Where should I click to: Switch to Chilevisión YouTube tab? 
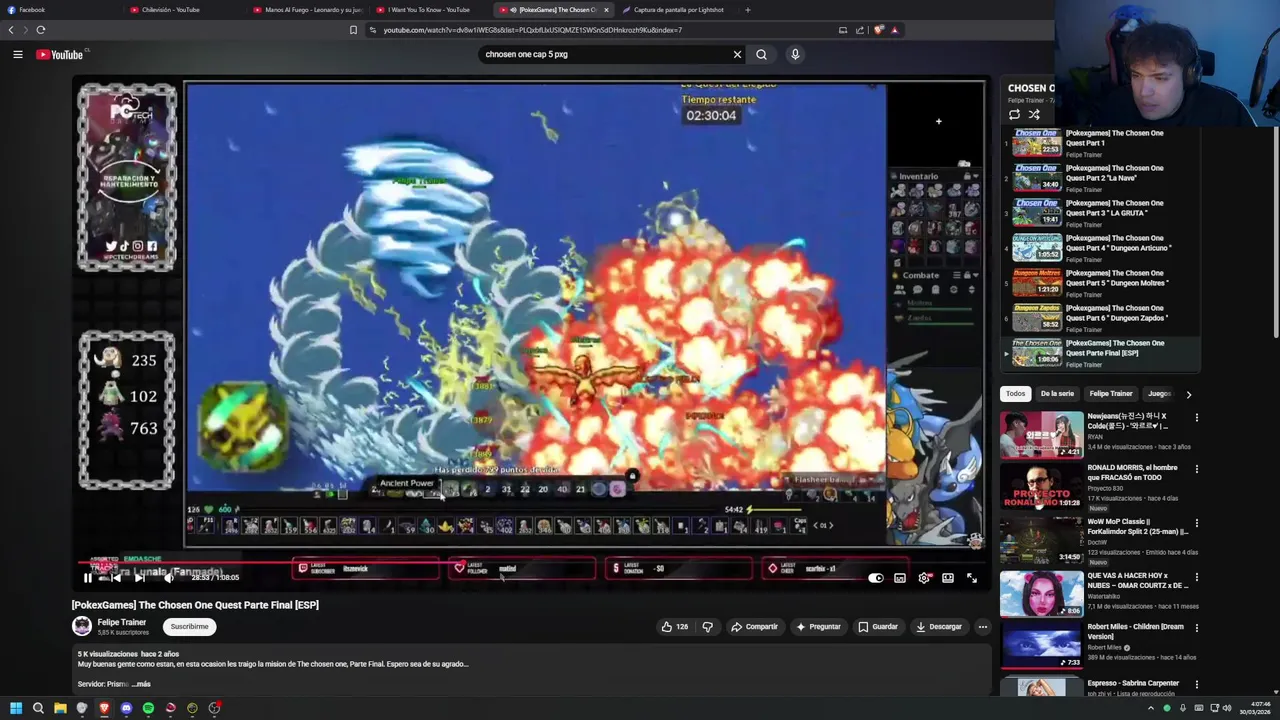[x=183, y=10]
